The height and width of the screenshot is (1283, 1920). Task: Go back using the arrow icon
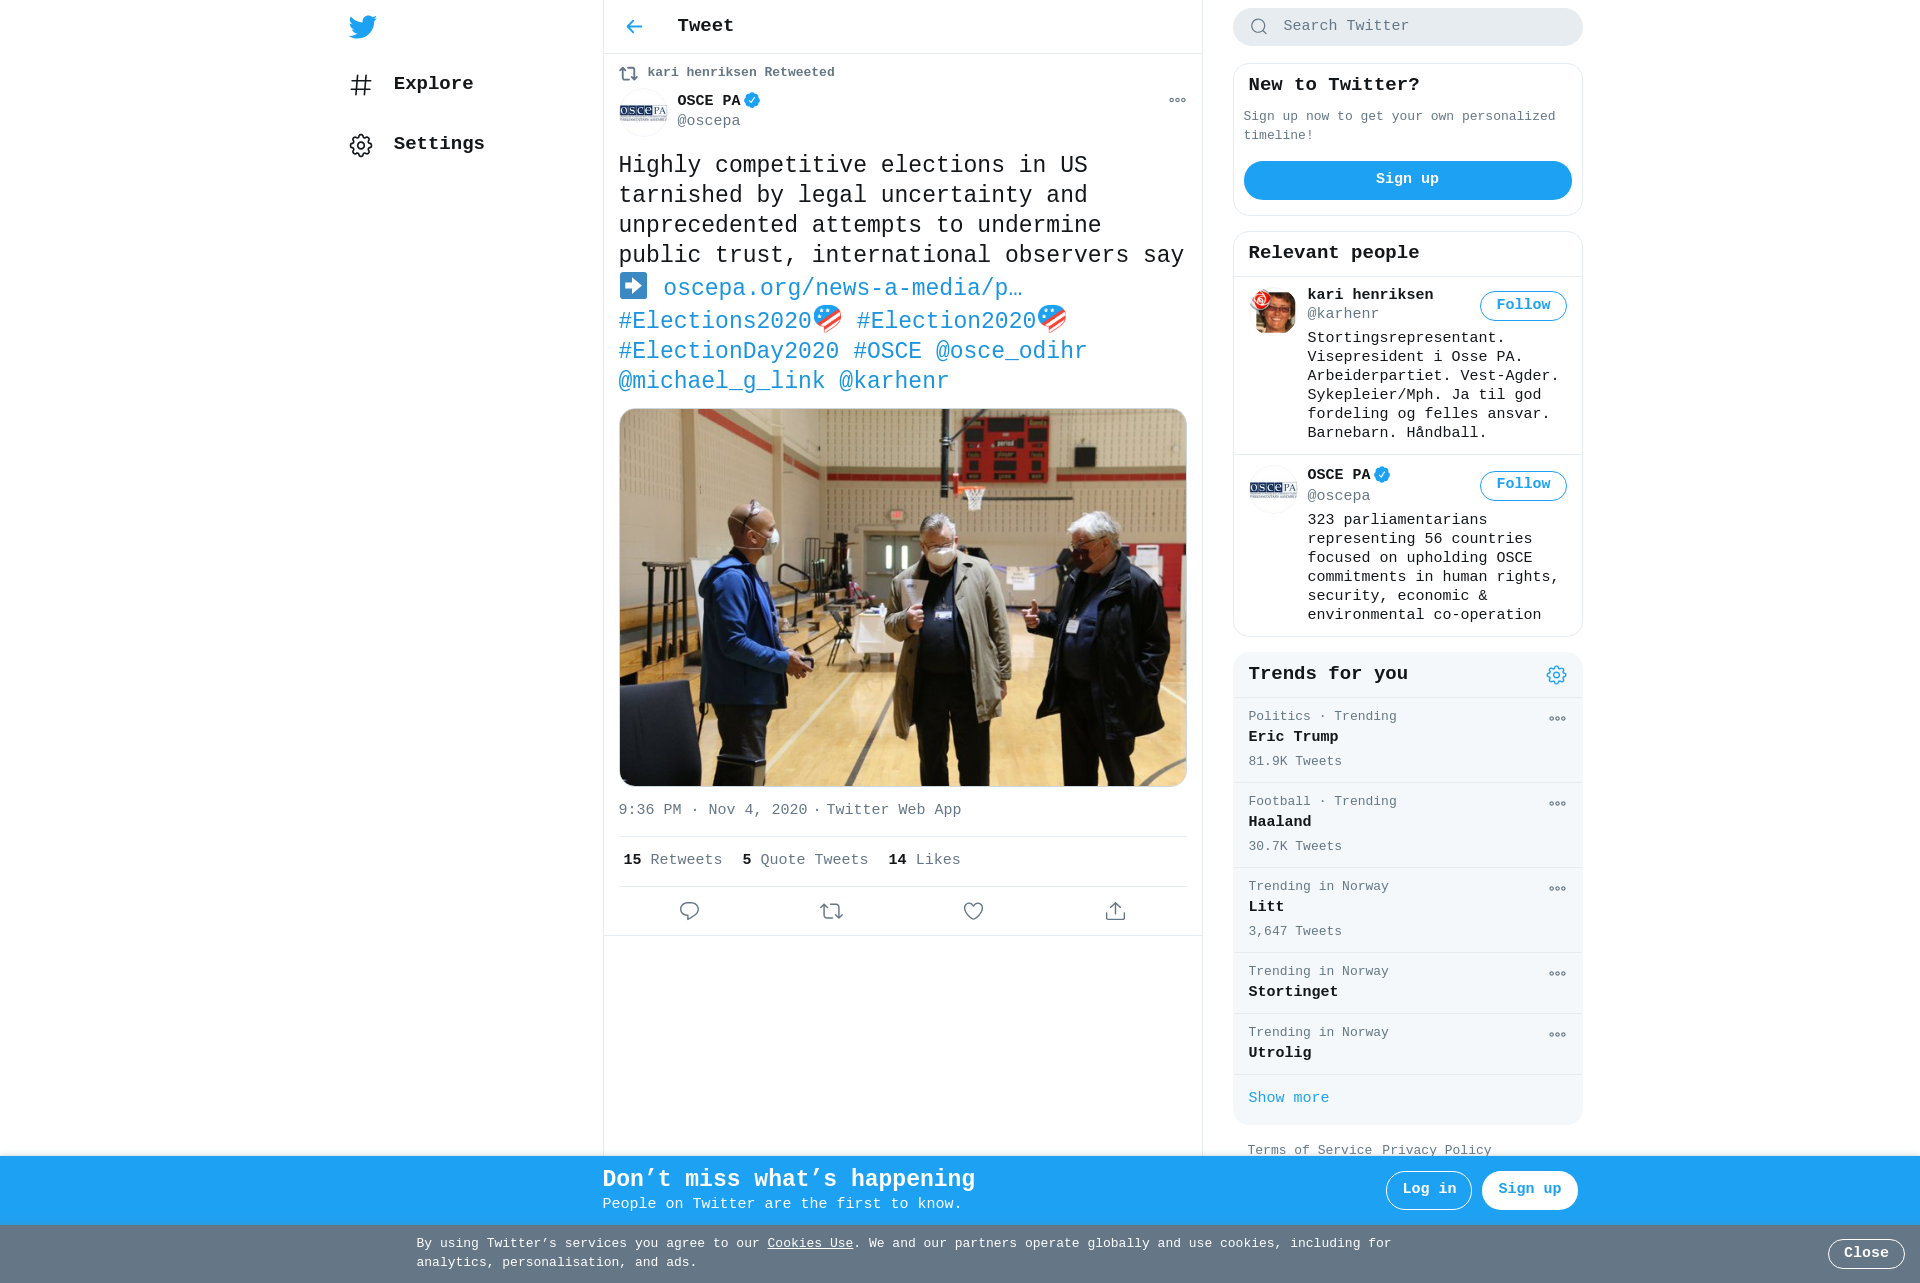pyautogui.click(x=634, y=27)
